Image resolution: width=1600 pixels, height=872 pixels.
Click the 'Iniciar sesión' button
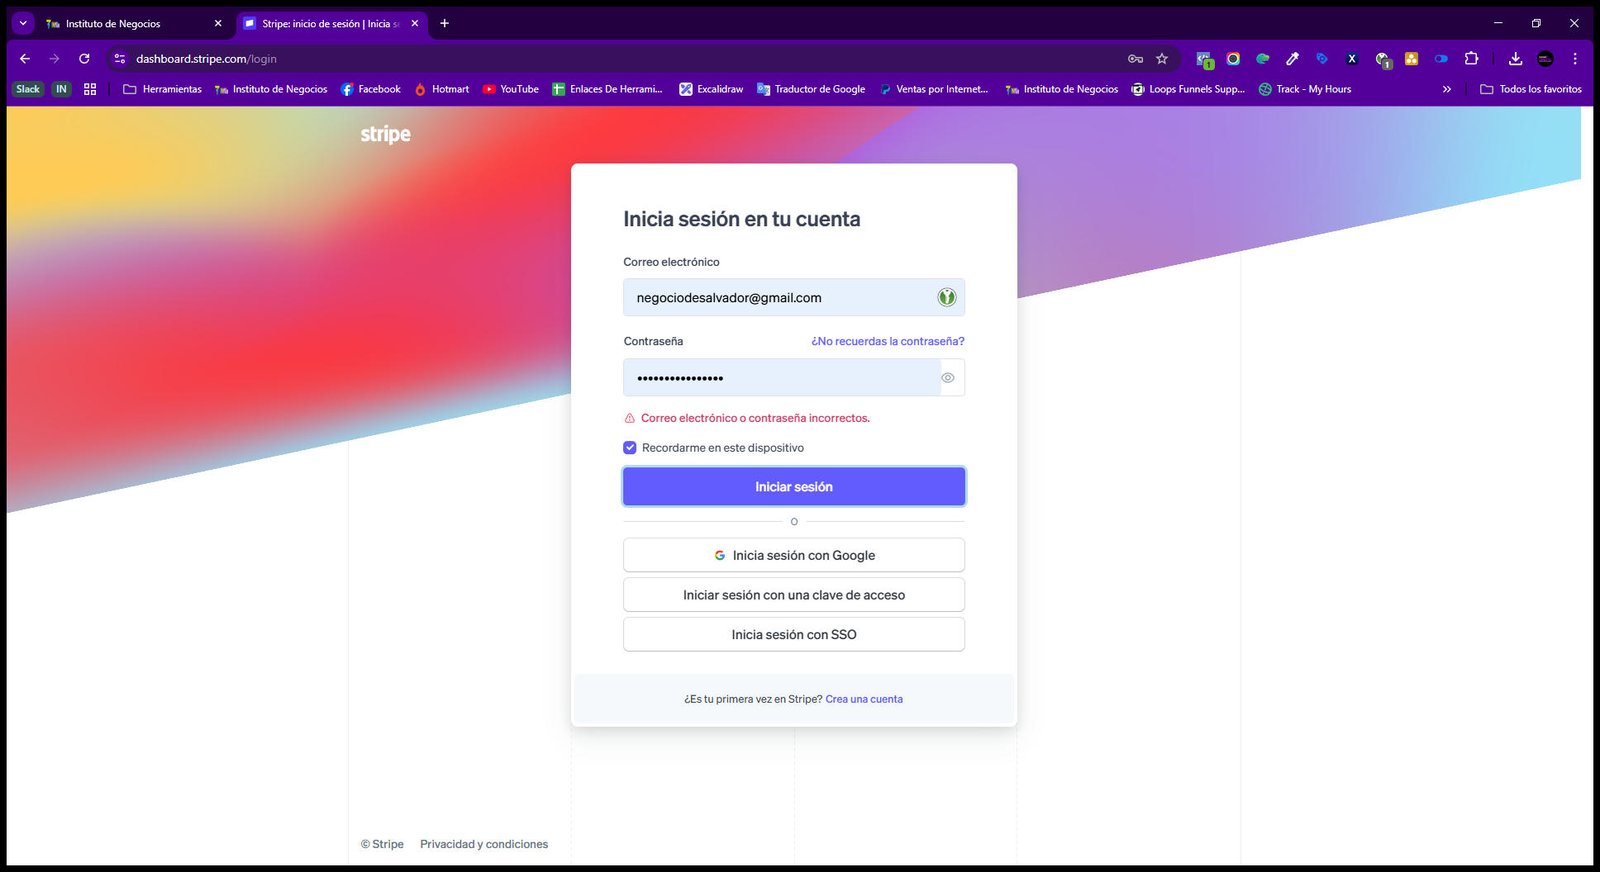click(x=794, y=487)
